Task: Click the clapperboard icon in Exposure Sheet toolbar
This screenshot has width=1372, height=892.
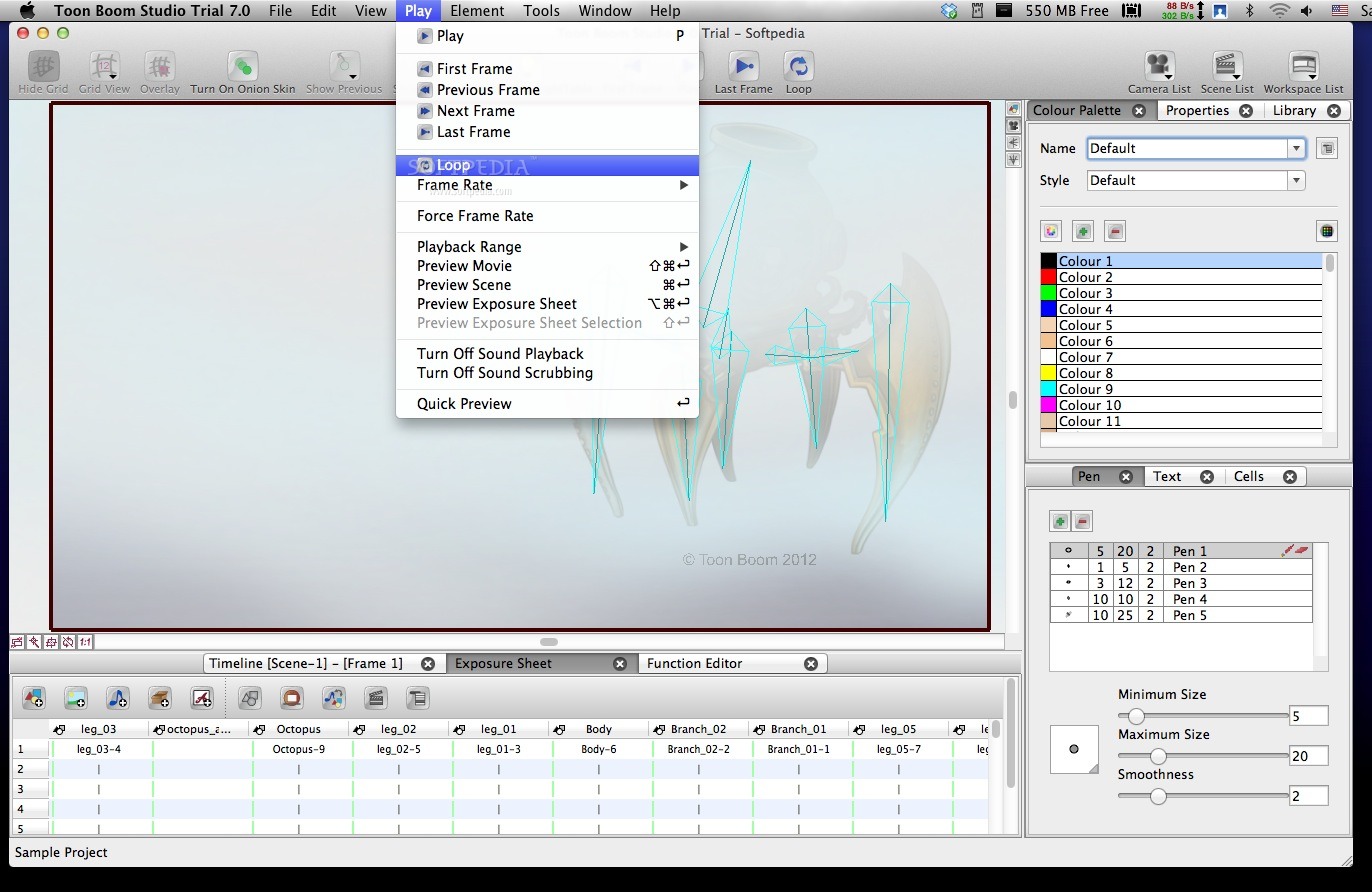Action: pyautogui.click(x=376, y=697)
